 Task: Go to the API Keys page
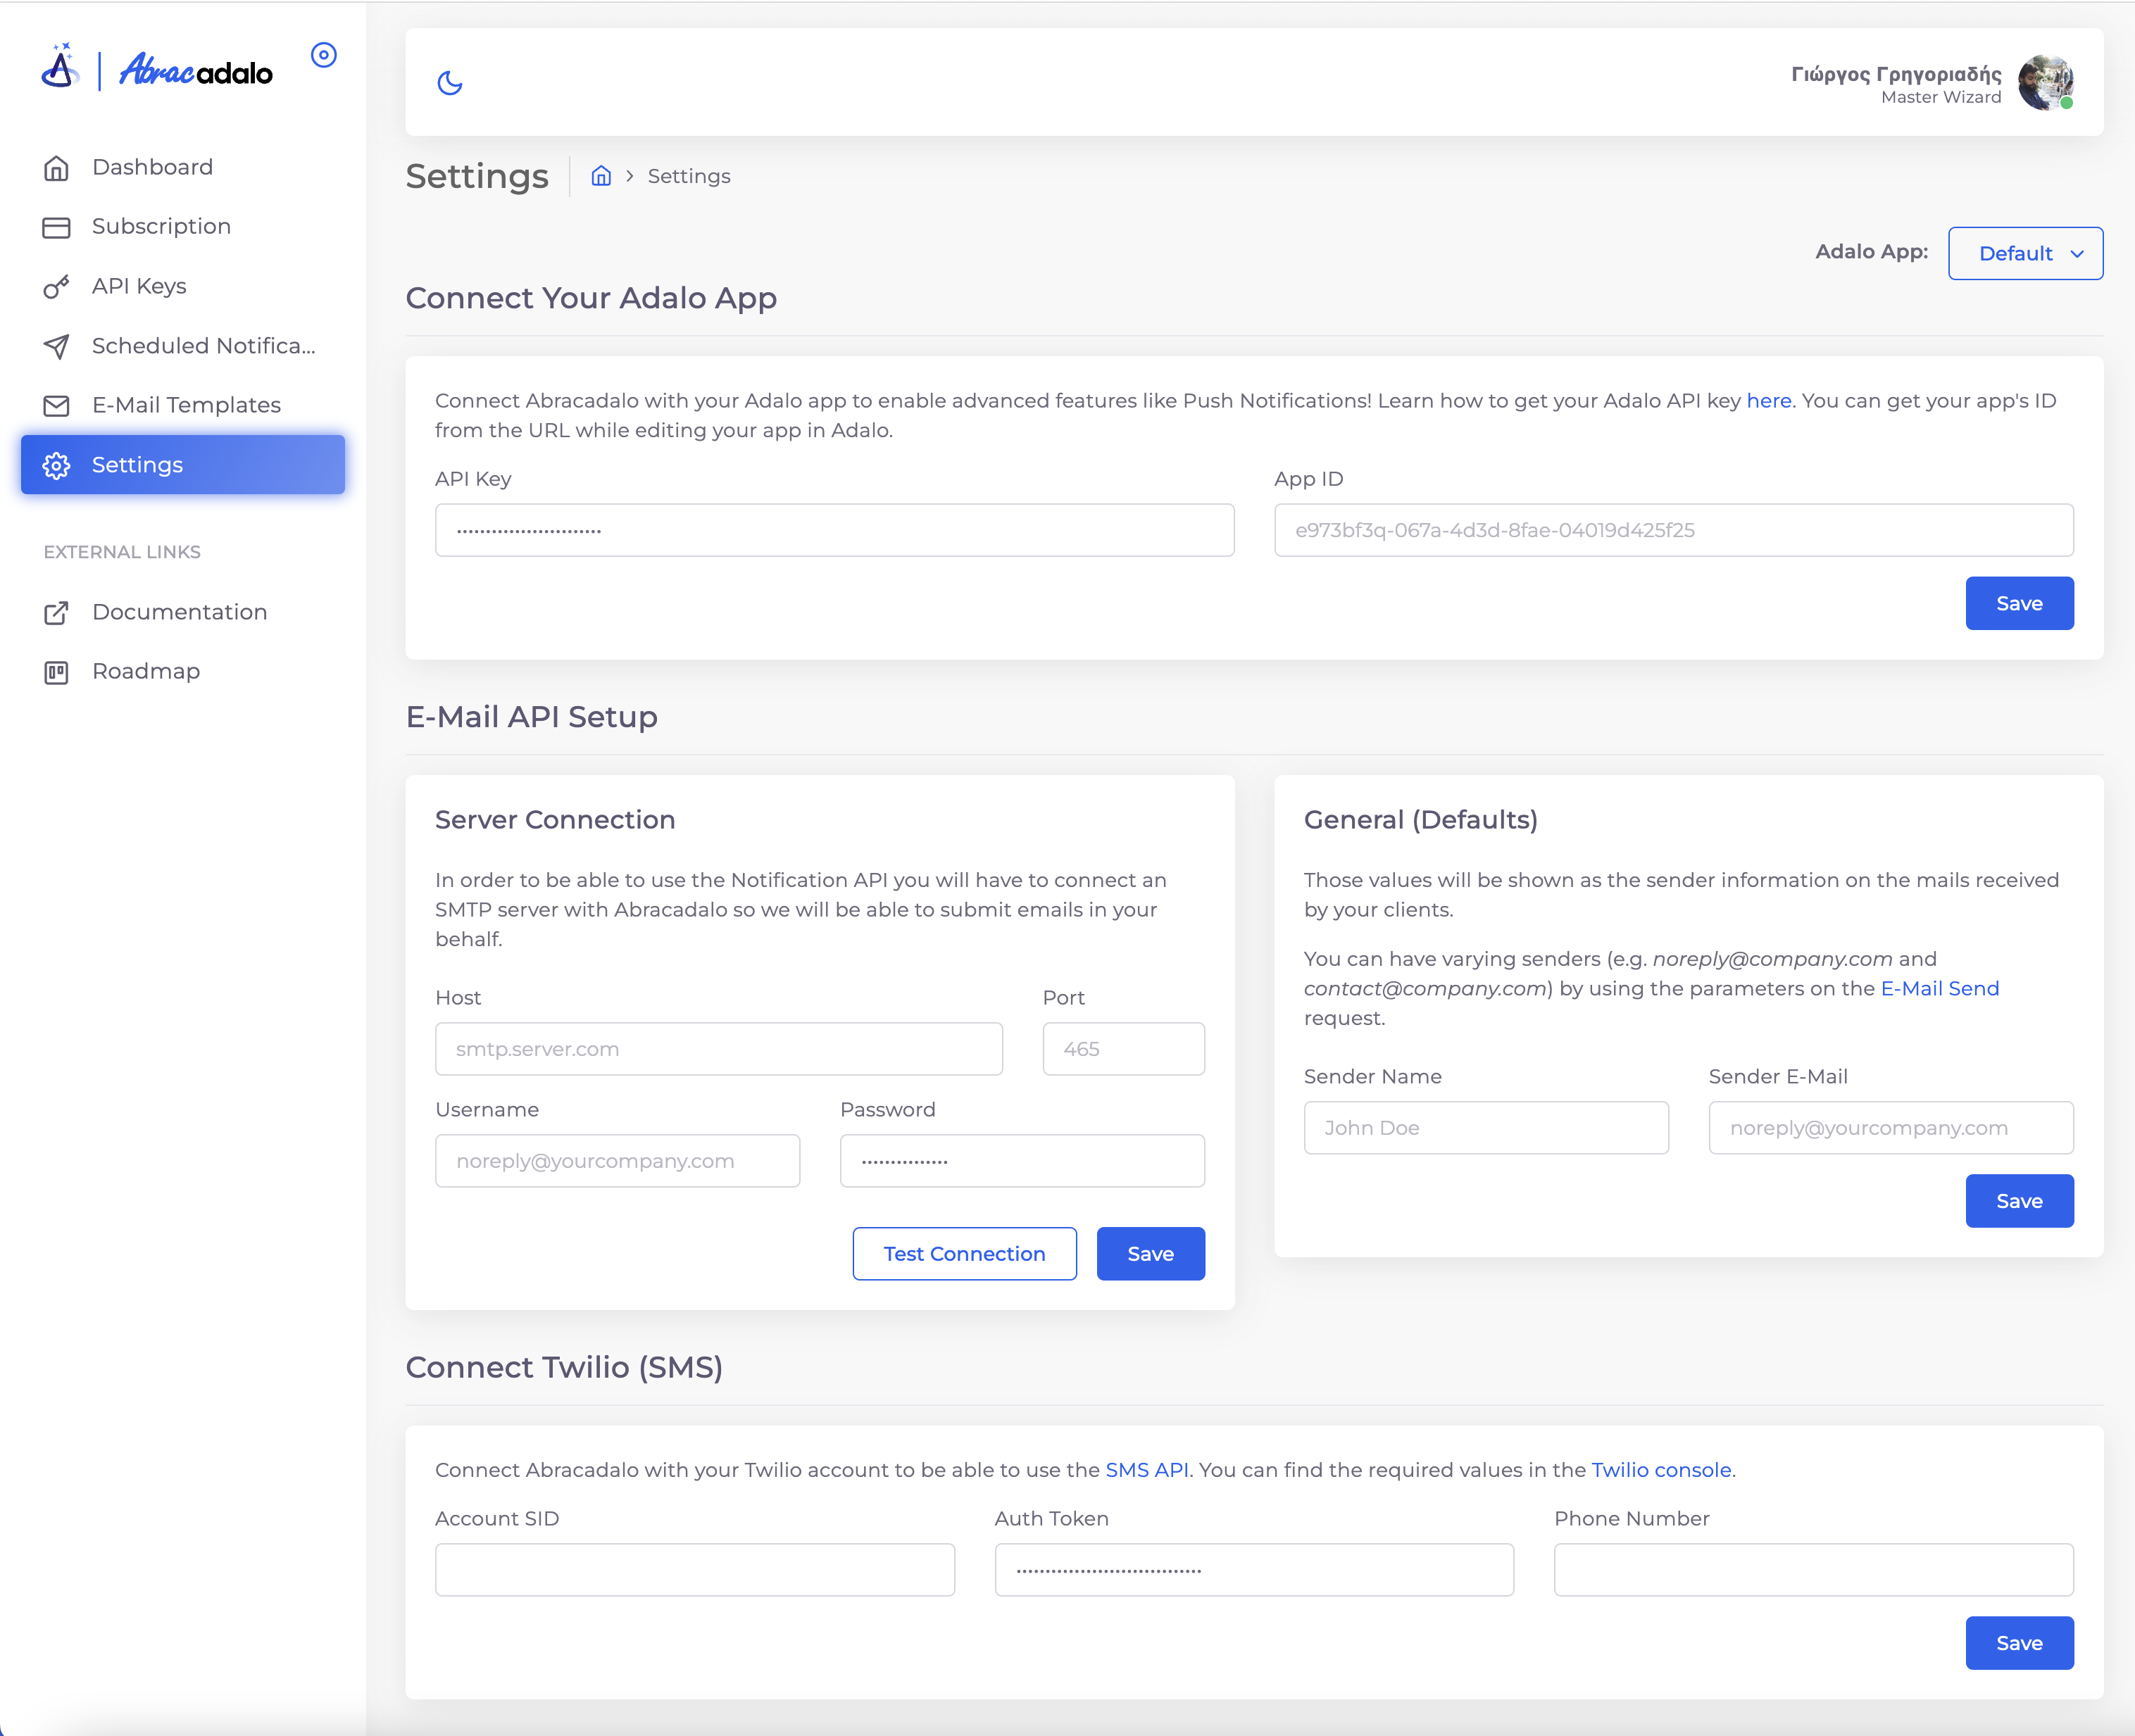pos(139,286)
